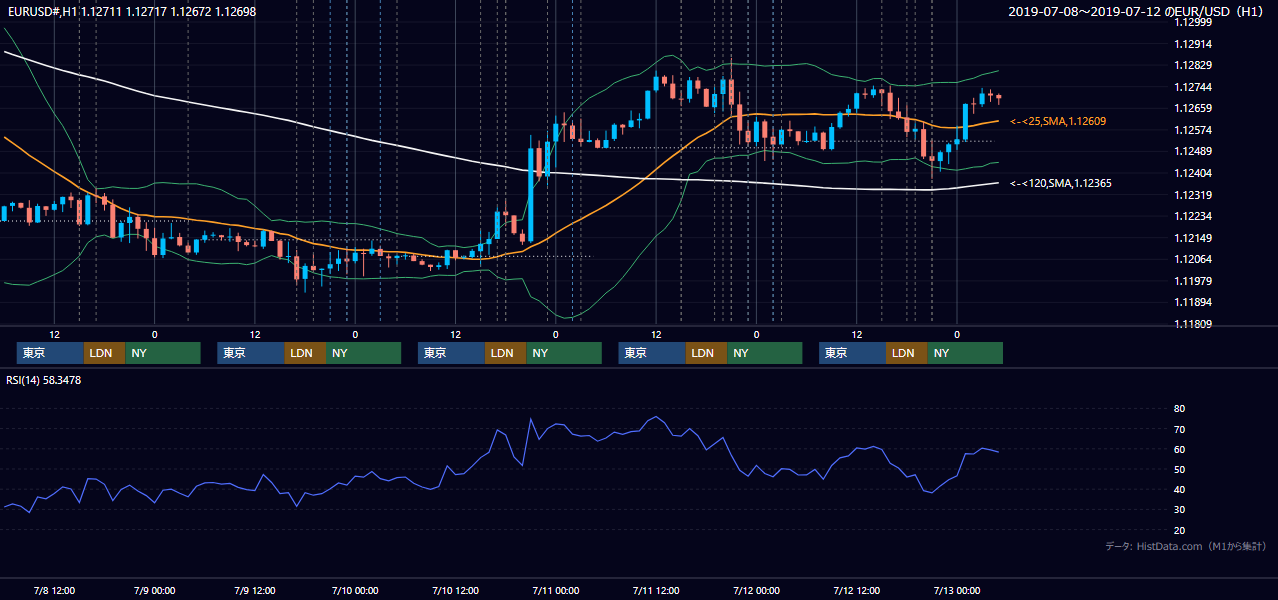Click RSI scale value 70

point(1179,429)
